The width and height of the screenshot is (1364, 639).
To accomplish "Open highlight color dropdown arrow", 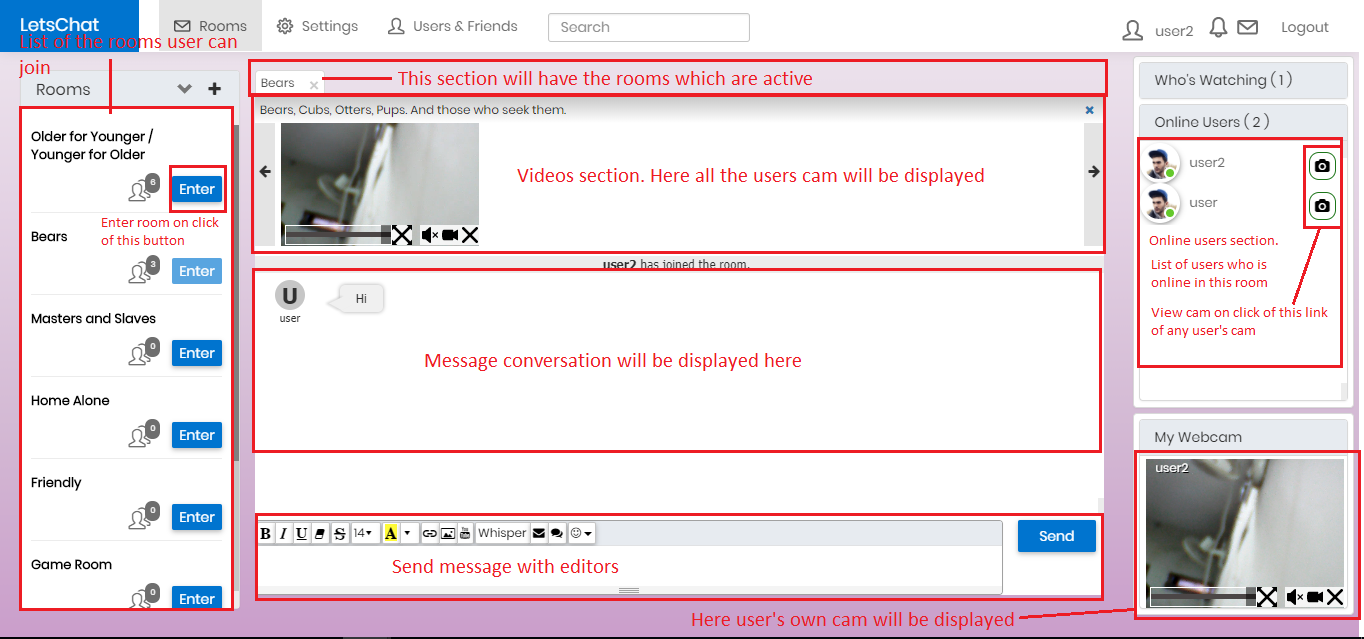I will (408, 534).
